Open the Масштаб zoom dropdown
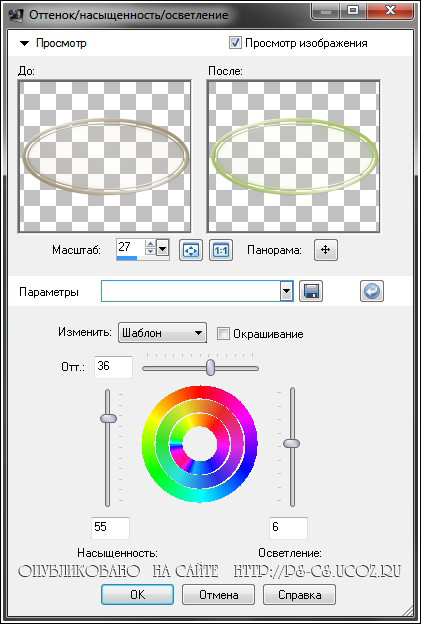The image size is (421, 624). 162,250
